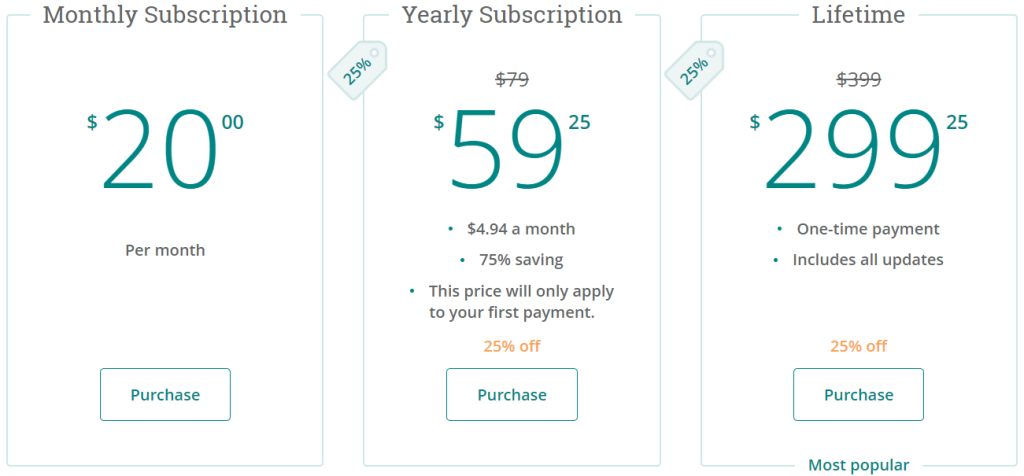Purchase the Monthly Subscription plan

[x=165, y=394]
